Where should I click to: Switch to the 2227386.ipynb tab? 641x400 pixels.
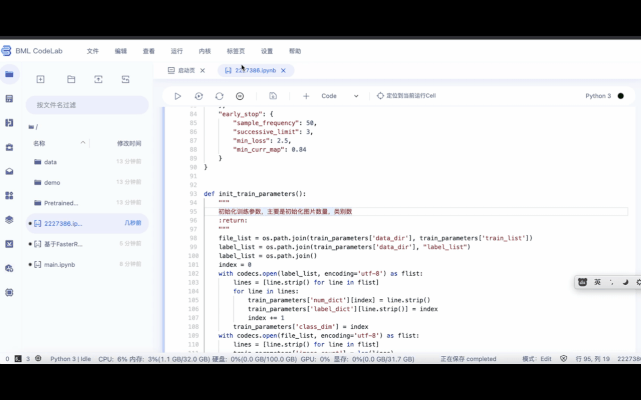click(256, 70)
